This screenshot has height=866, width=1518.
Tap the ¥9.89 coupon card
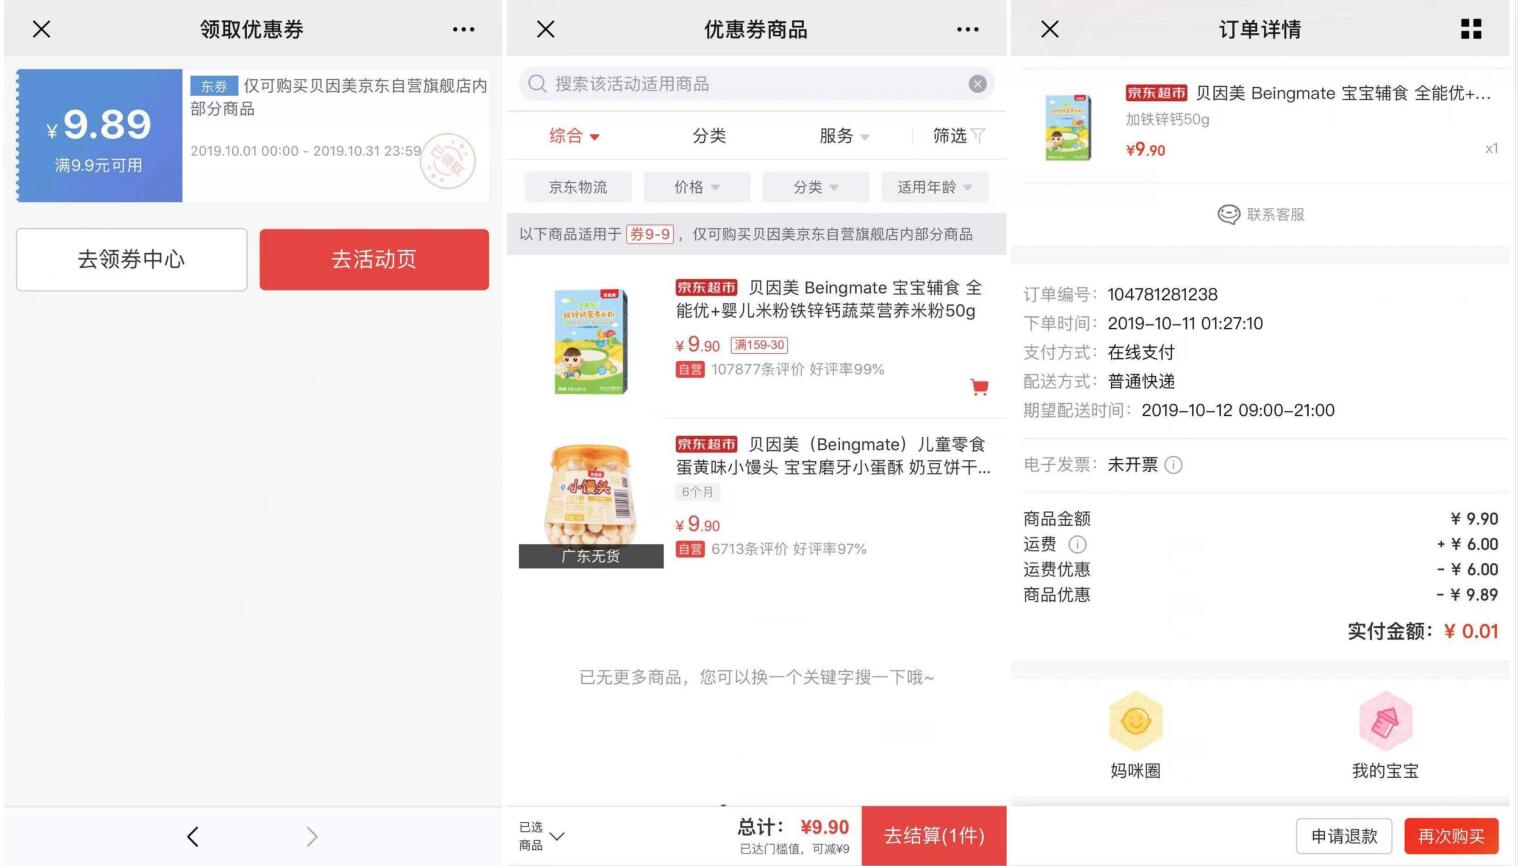pyautogui.click(x=253, y=135)
